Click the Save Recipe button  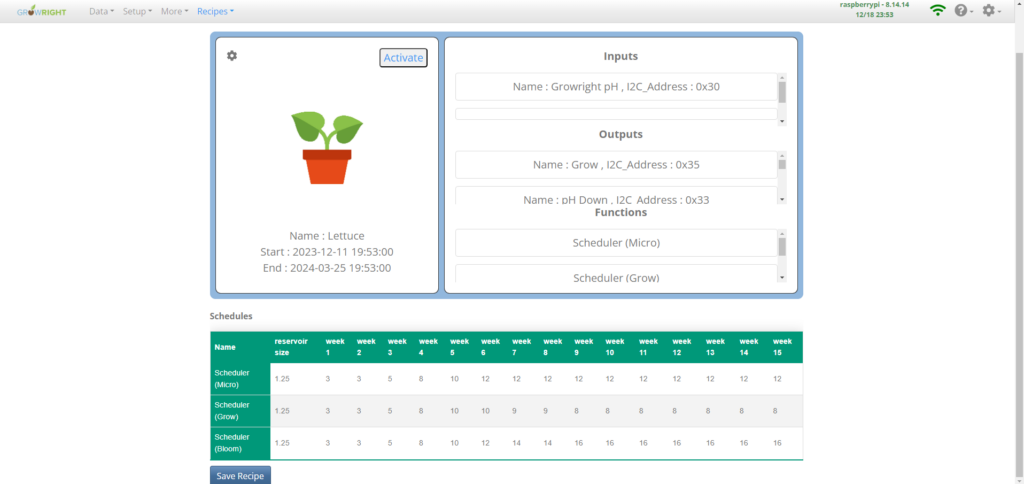[x=240, y=476]
